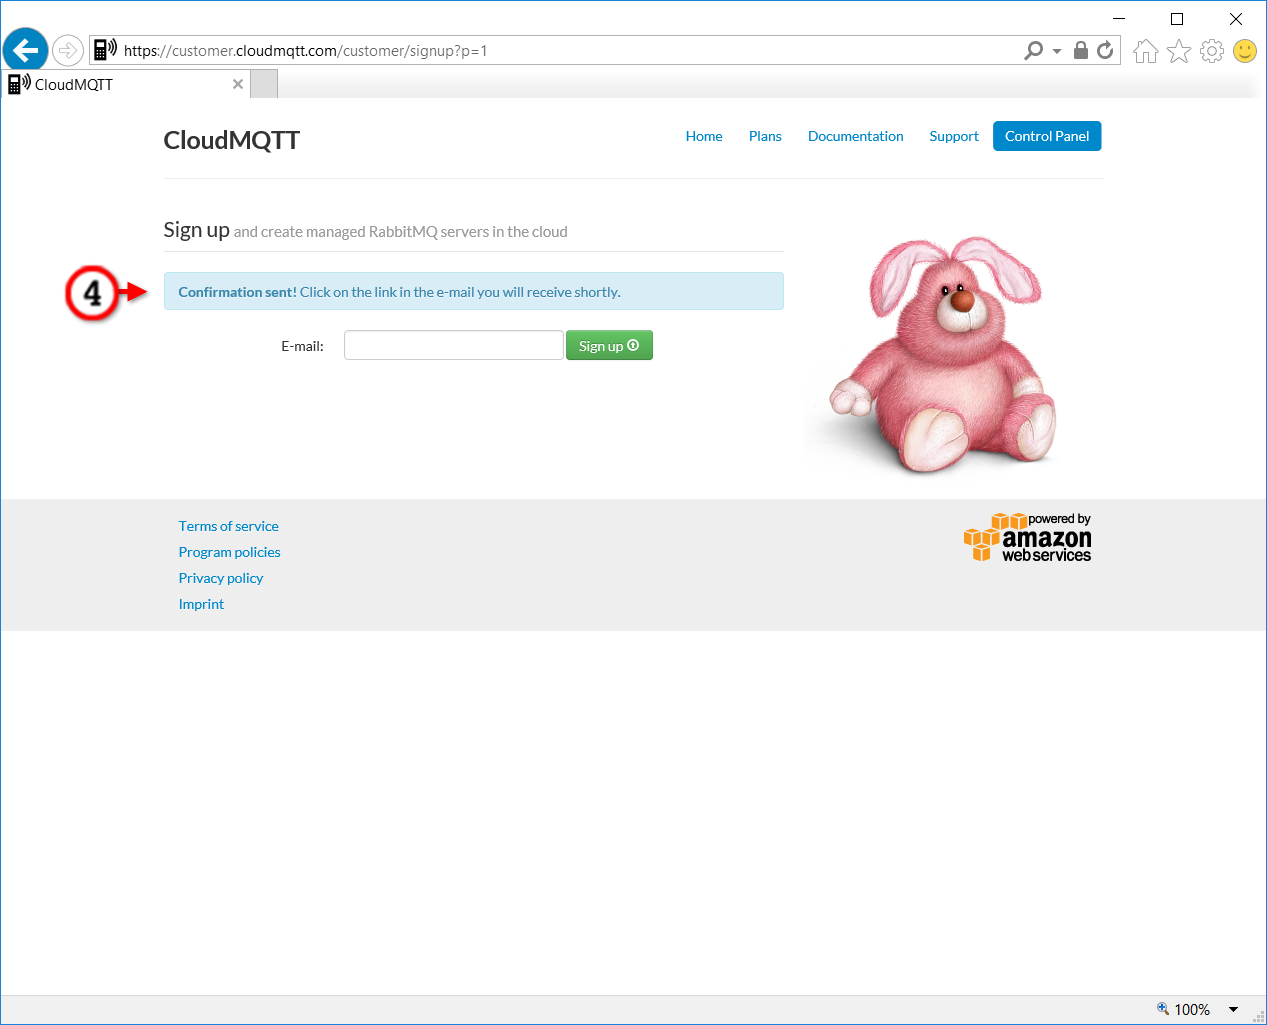Click the browser forward arrow button
1267x1025 pixels.
(x=68, y=50)
